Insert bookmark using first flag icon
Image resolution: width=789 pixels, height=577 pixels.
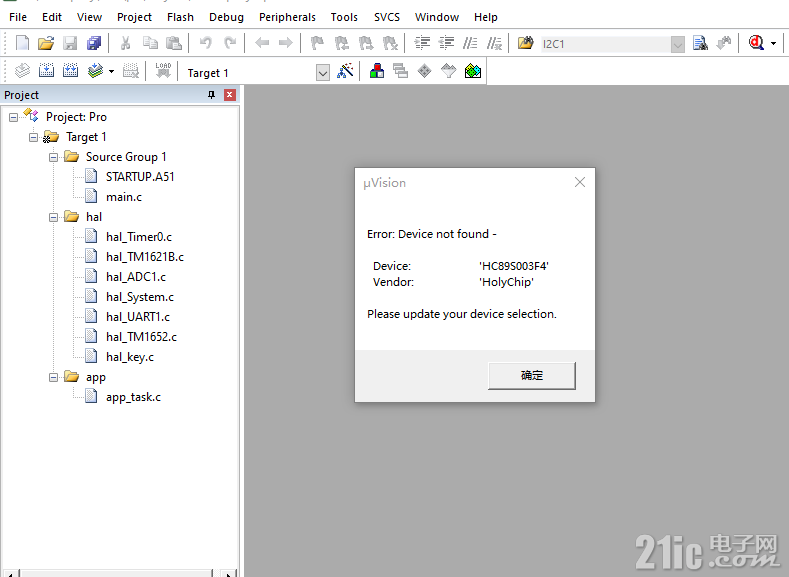[x=317, y=43]
